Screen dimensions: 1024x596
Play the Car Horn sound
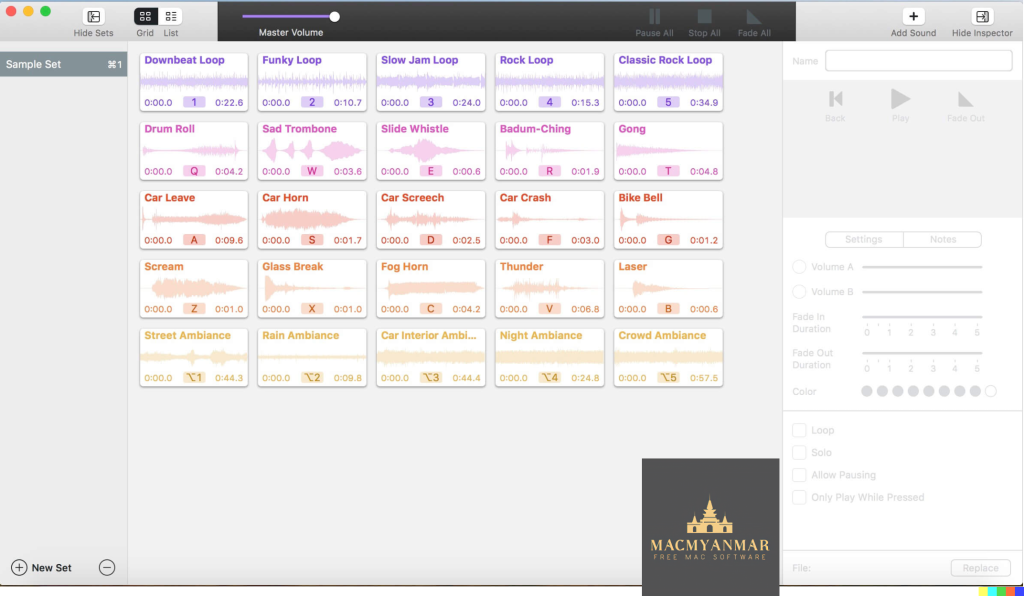tap(312, 220)
